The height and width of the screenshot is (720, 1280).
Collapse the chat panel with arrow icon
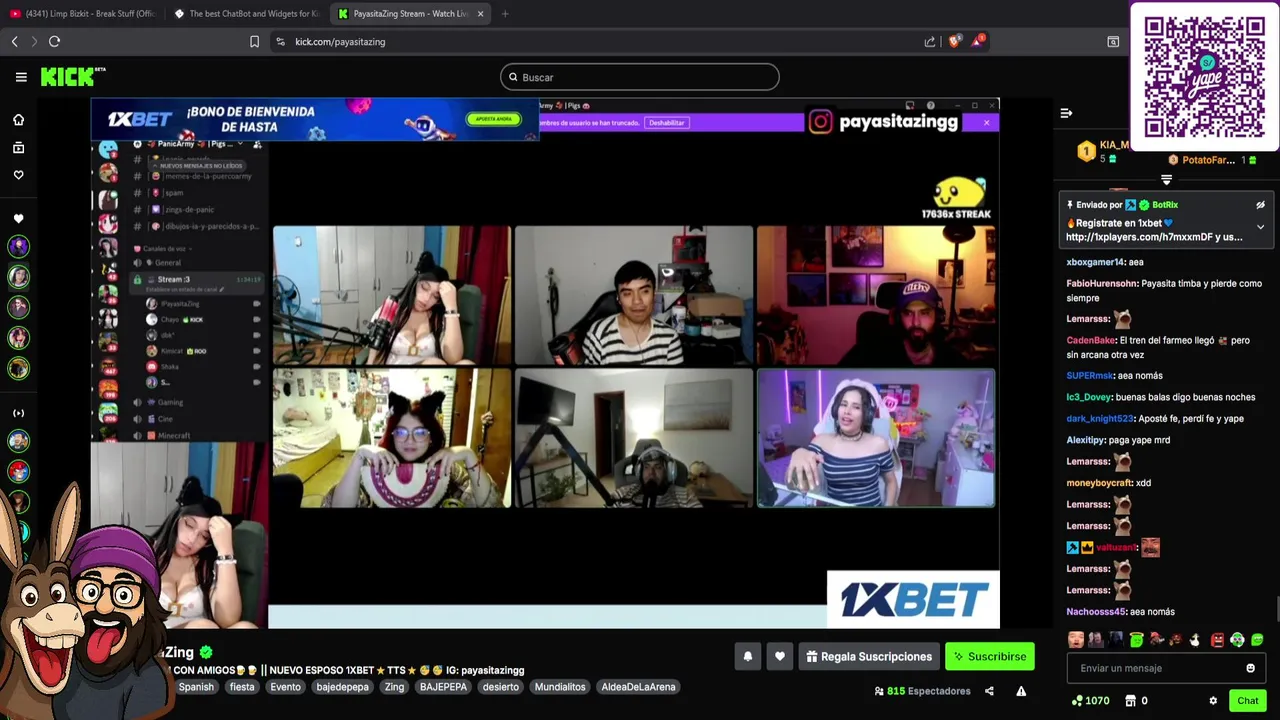1066,113
